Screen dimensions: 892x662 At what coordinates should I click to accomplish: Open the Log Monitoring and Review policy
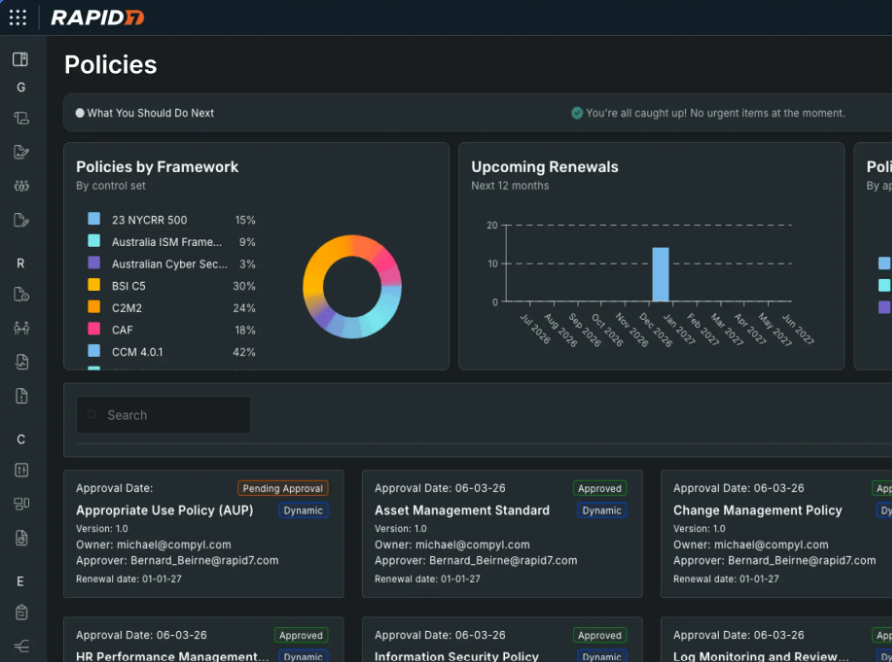776,639
